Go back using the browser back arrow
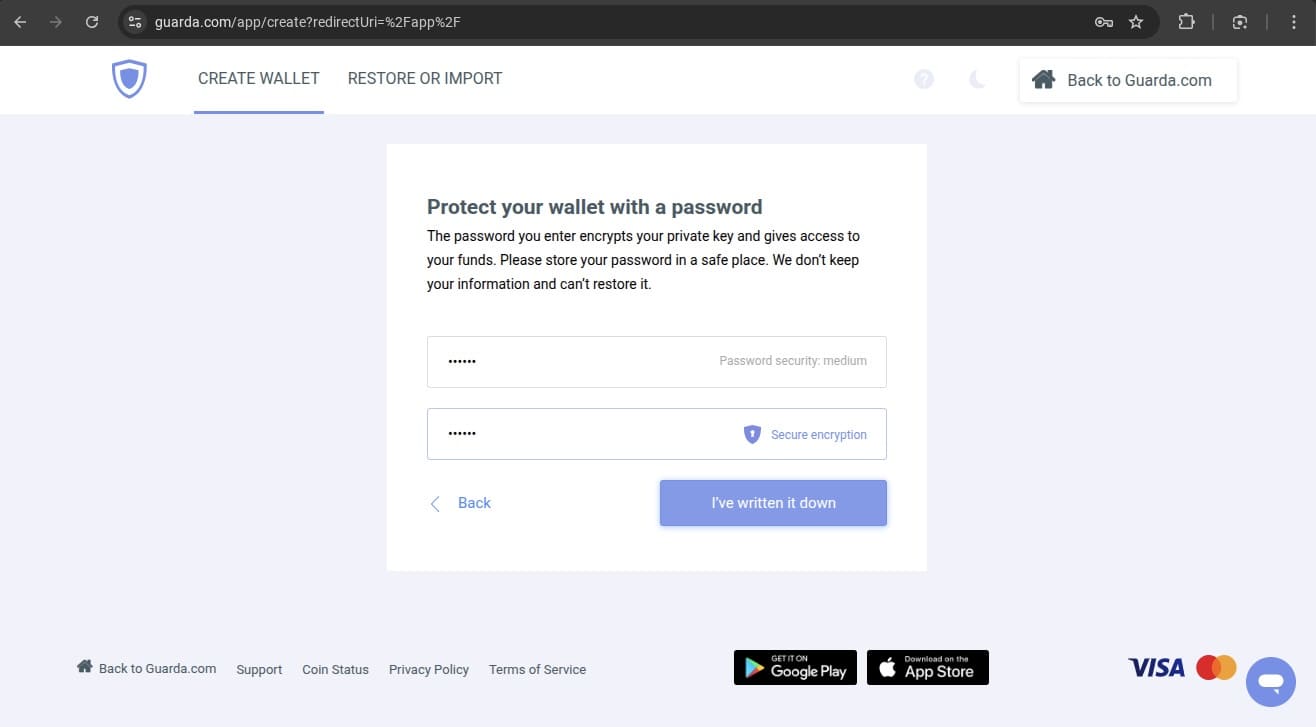 pyautogui.click(x=20, y=22)
